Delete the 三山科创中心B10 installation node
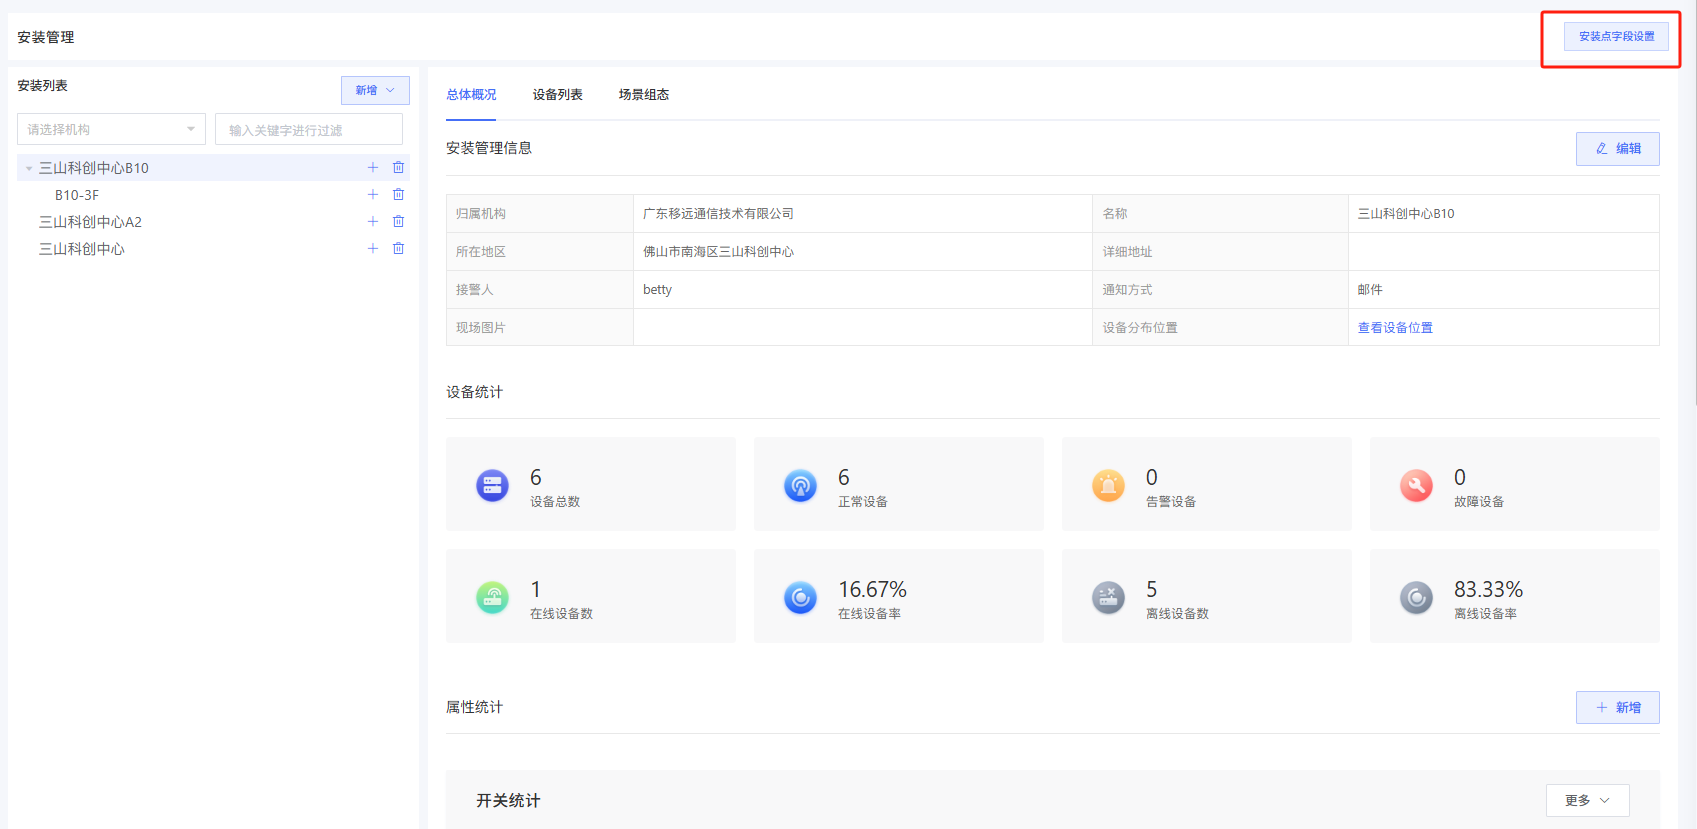This screenshot has height=829, width=1697. (x=398, y=168)
